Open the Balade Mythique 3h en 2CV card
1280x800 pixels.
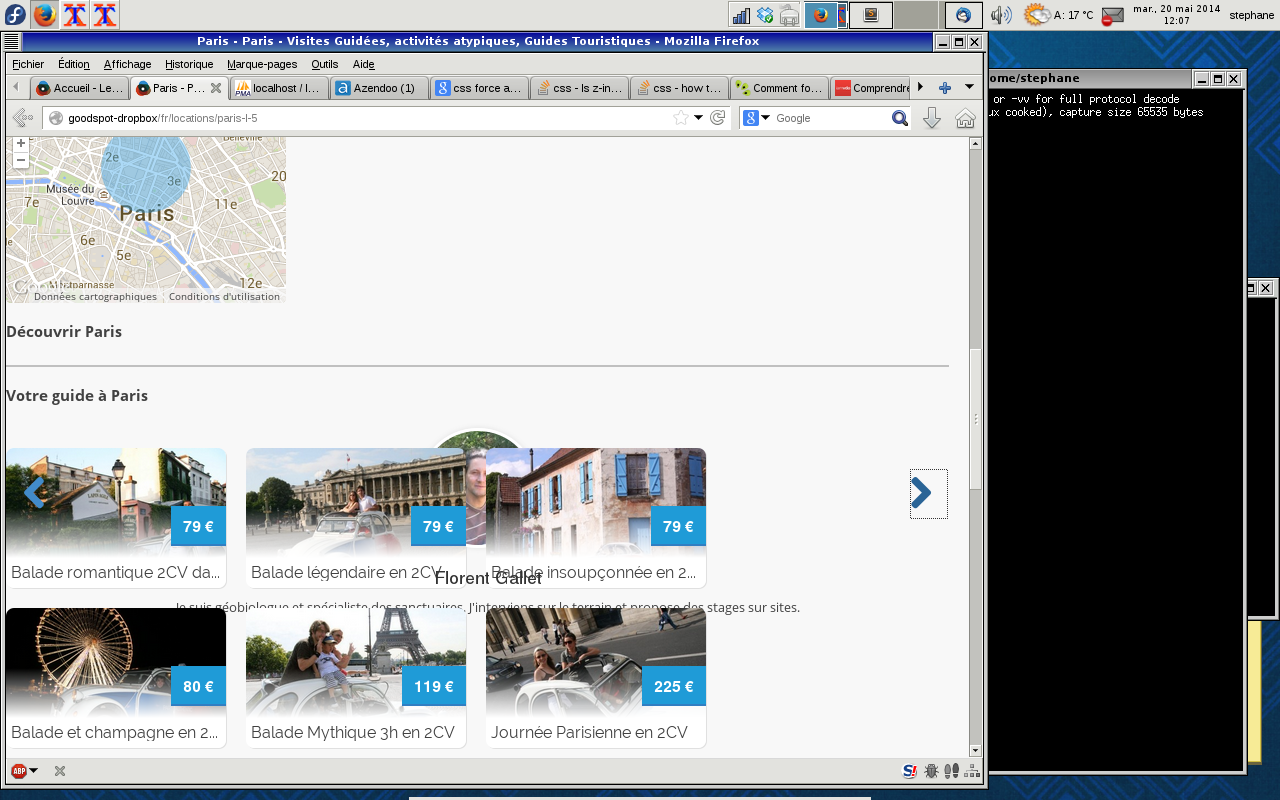pos(356,678)
